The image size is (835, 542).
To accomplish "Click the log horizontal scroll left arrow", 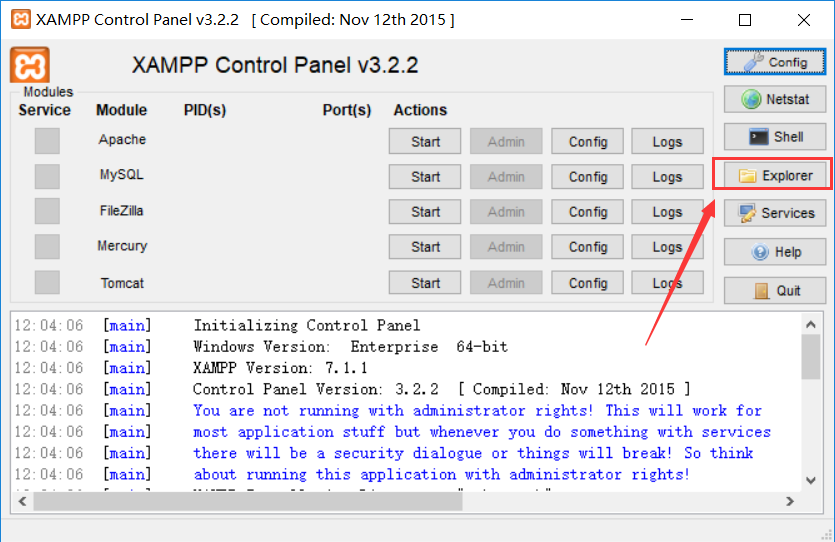I will (22, 501).
